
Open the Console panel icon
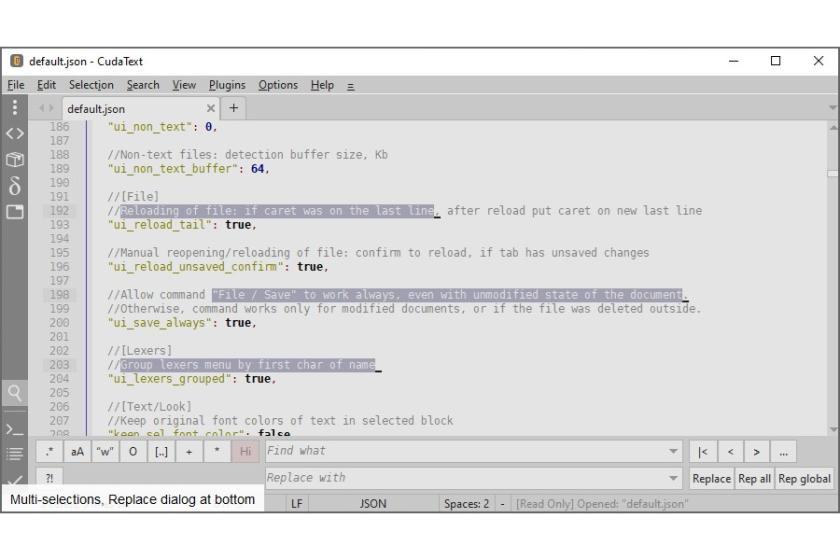tap(14, 429)
